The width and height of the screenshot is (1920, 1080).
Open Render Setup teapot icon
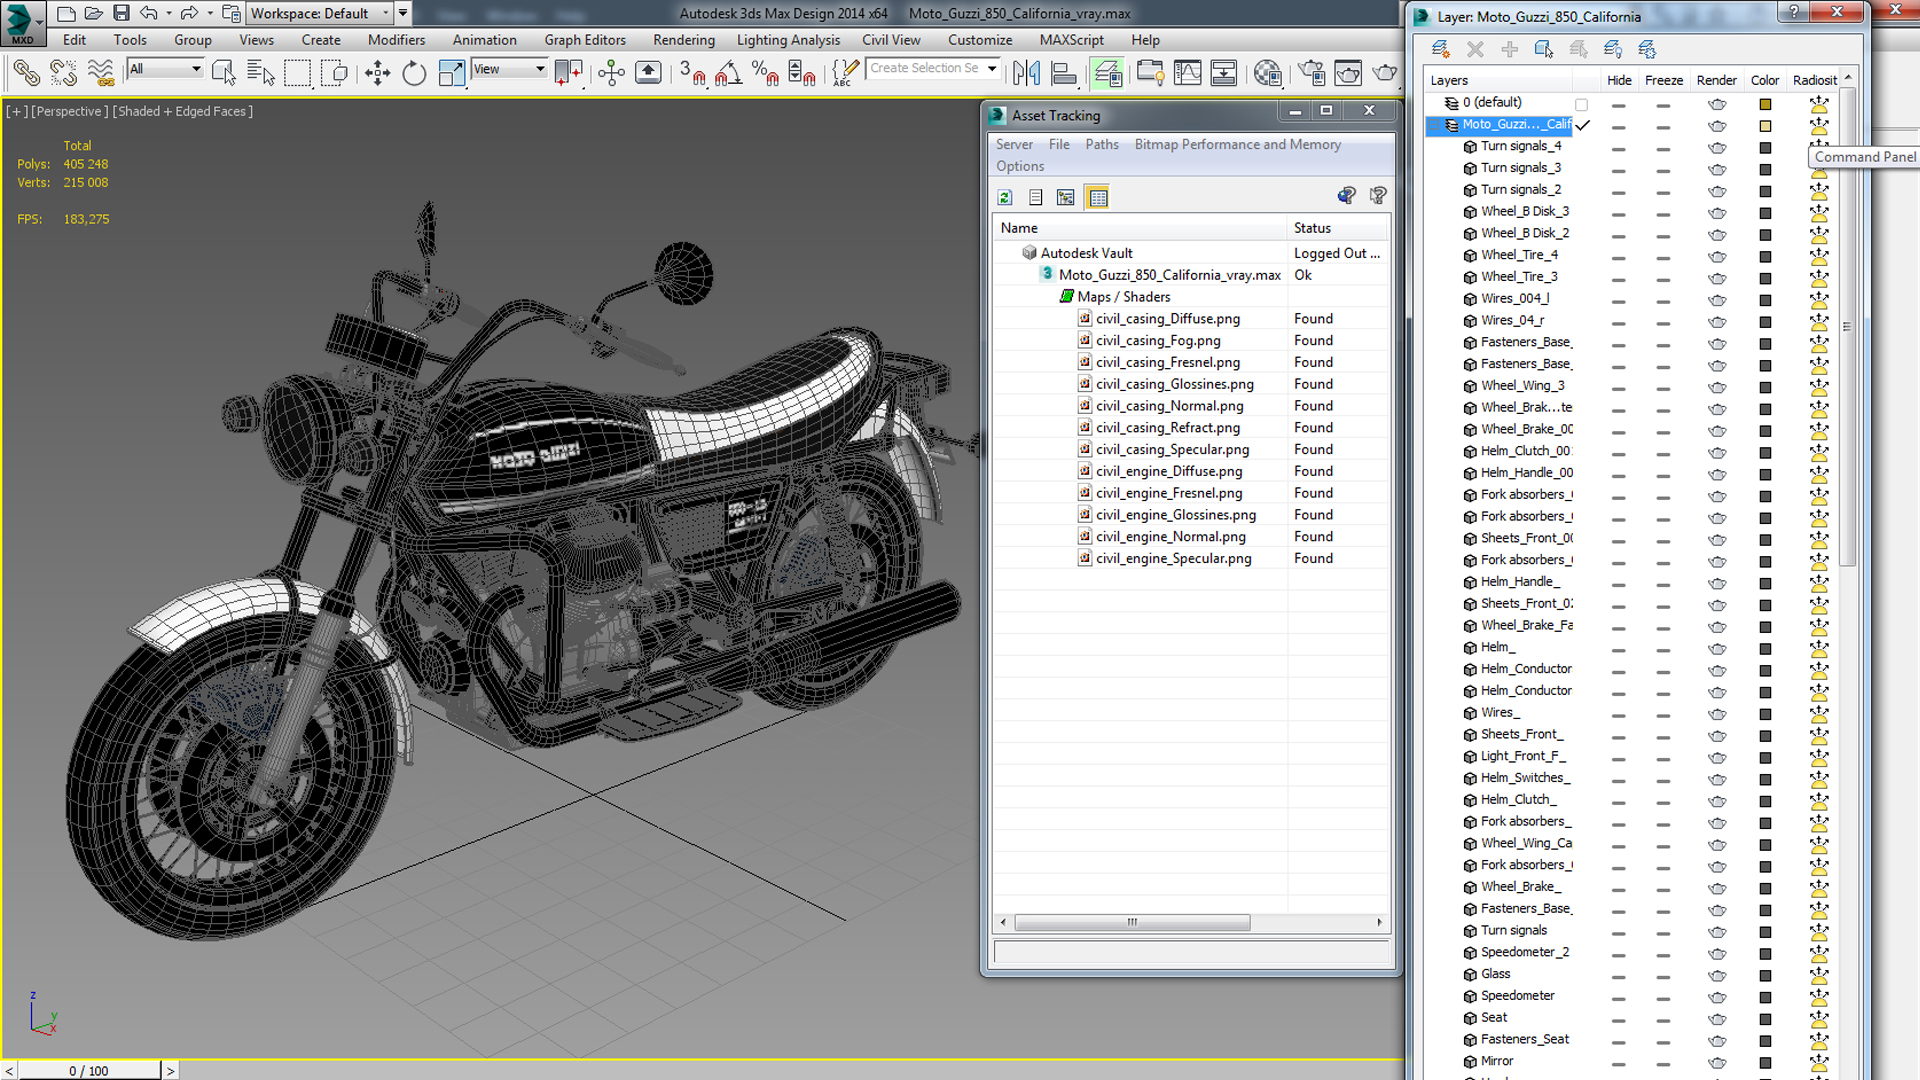[1311, 72]
